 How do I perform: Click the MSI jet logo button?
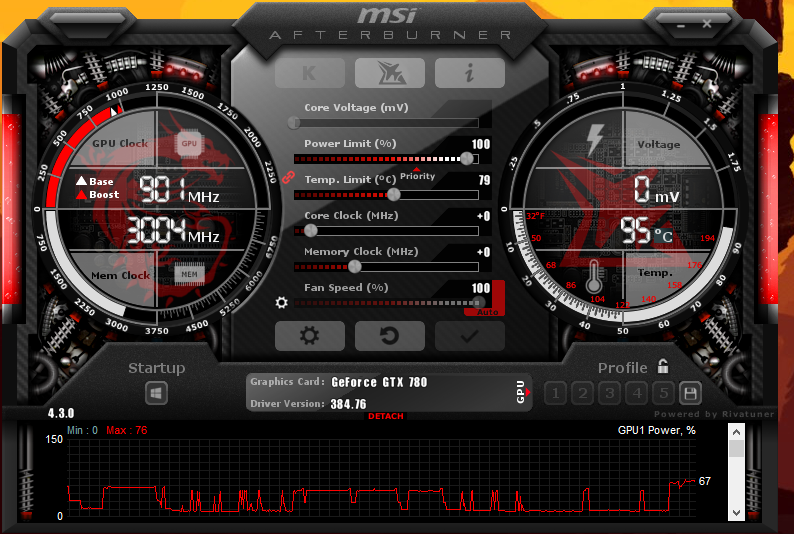click(x=390, y=73)
